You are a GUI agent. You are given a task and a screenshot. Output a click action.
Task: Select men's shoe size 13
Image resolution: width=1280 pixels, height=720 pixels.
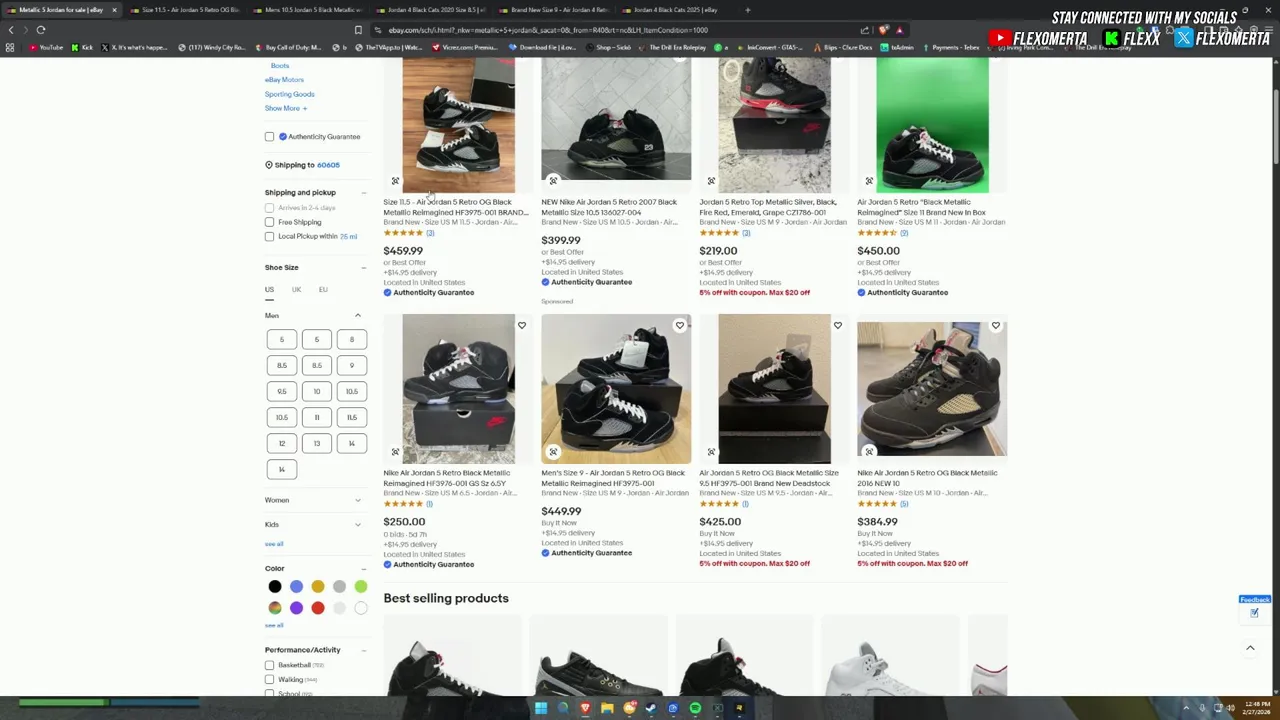click(x=316, y=444)
